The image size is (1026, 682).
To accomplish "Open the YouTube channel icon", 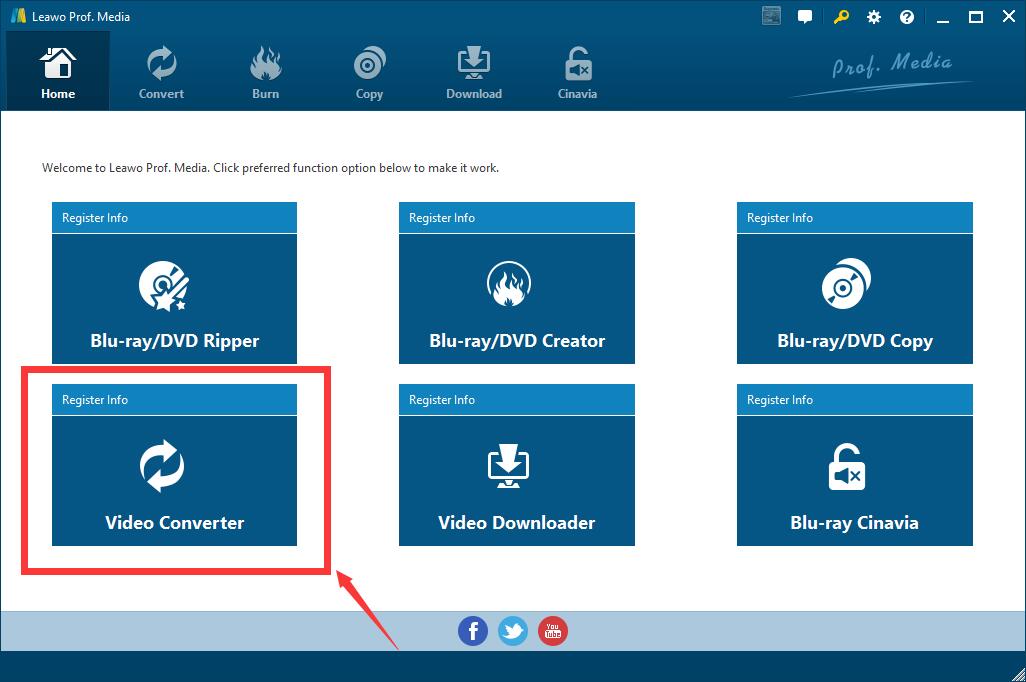I will tap(553, 631).
